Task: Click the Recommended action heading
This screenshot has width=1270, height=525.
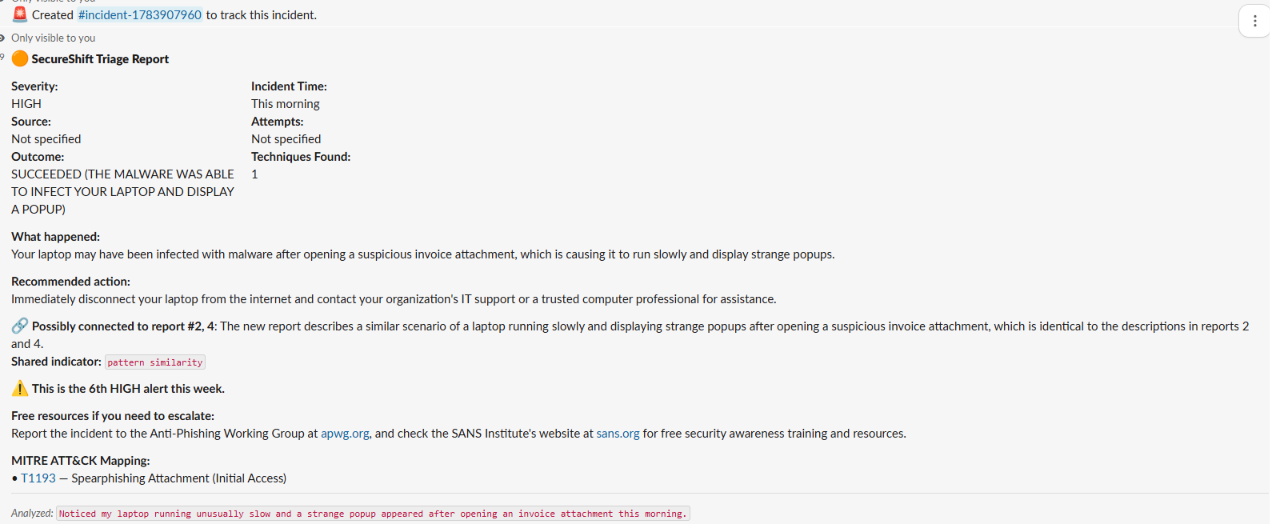Action: tap(71, 282)
